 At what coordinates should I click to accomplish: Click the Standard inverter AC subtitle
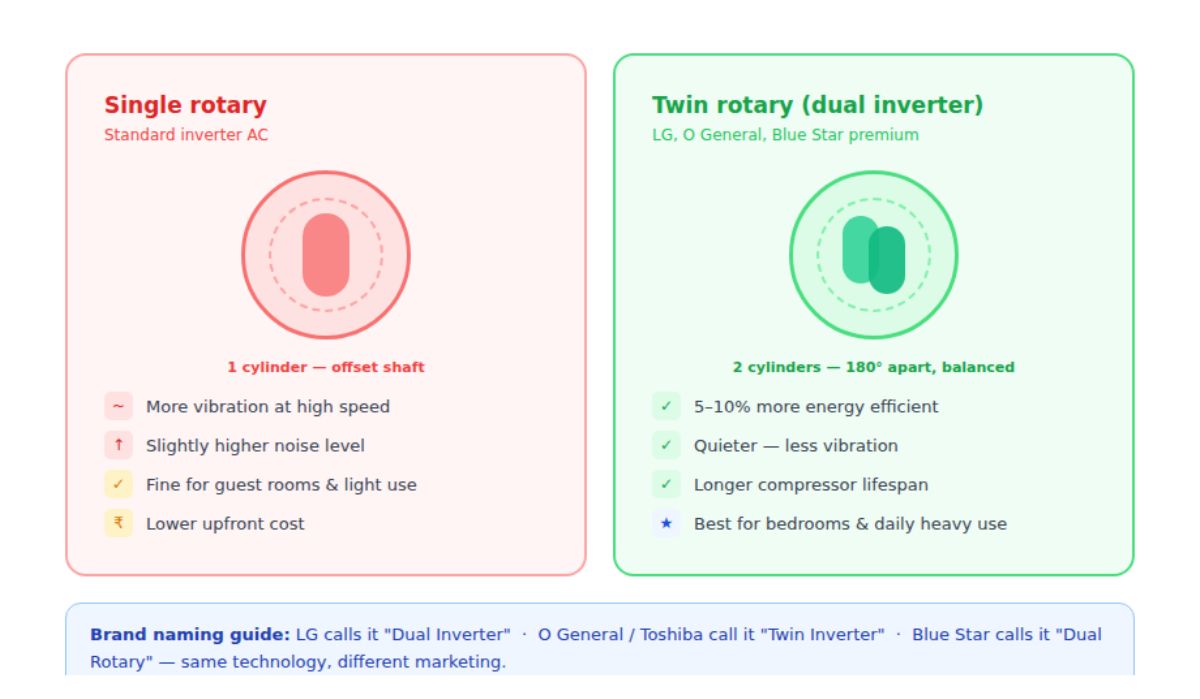pos(186,134)
